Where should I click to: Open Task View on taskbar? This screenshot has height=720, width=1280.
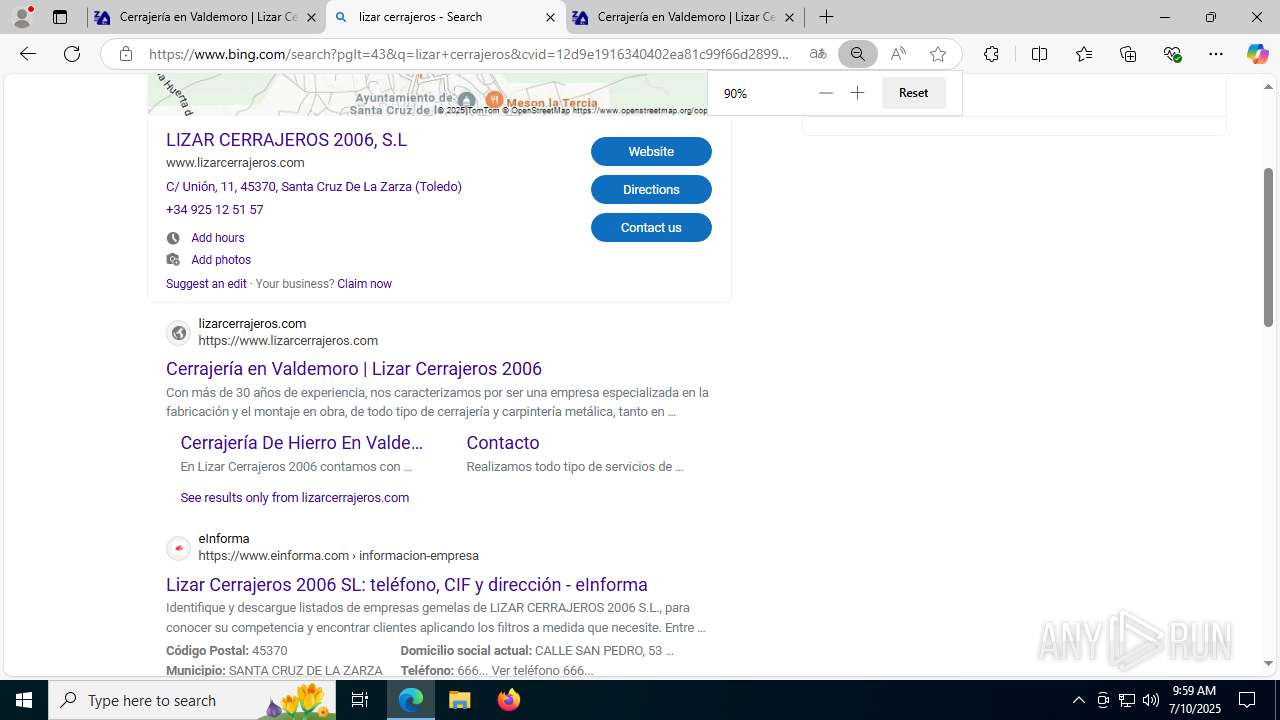point(360,700)
